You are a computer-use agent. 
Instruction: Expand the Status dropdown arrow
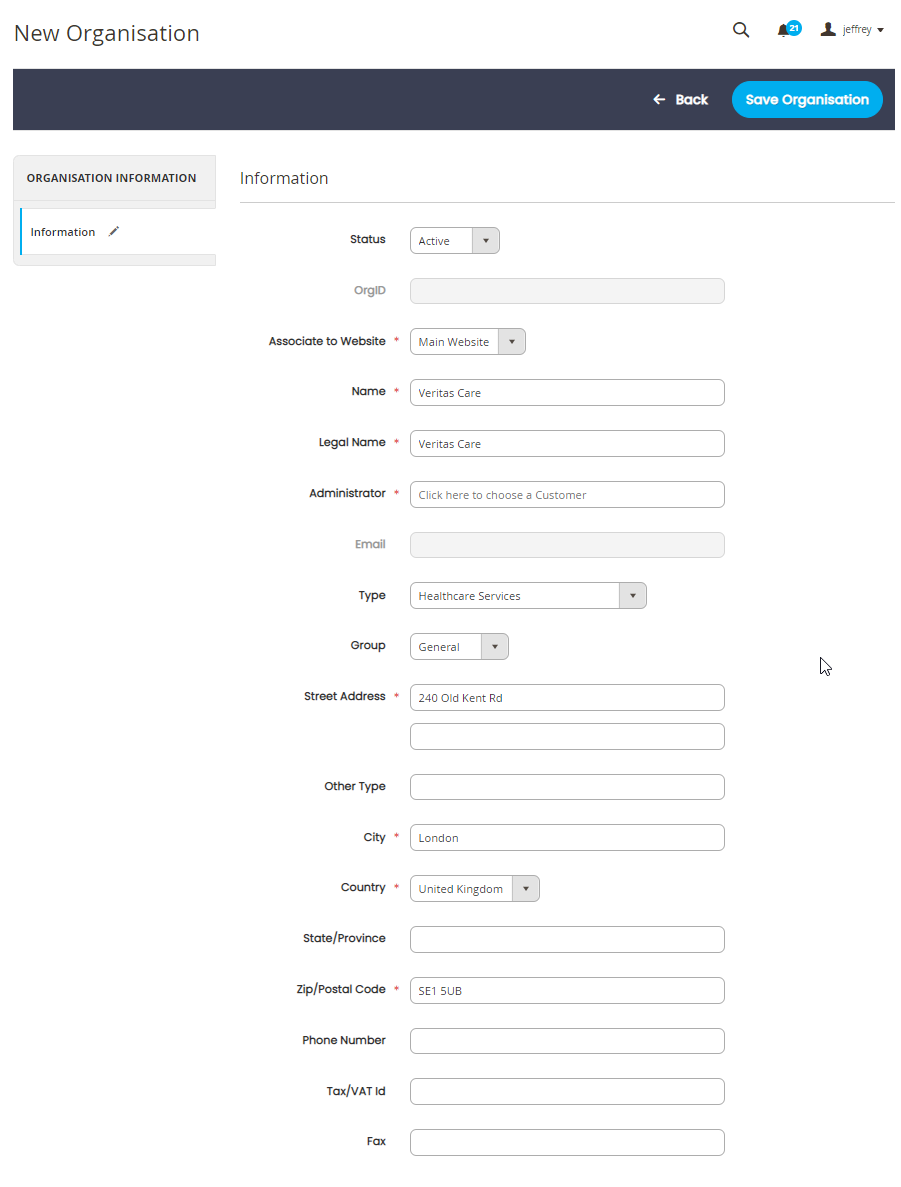click(486, 241)
